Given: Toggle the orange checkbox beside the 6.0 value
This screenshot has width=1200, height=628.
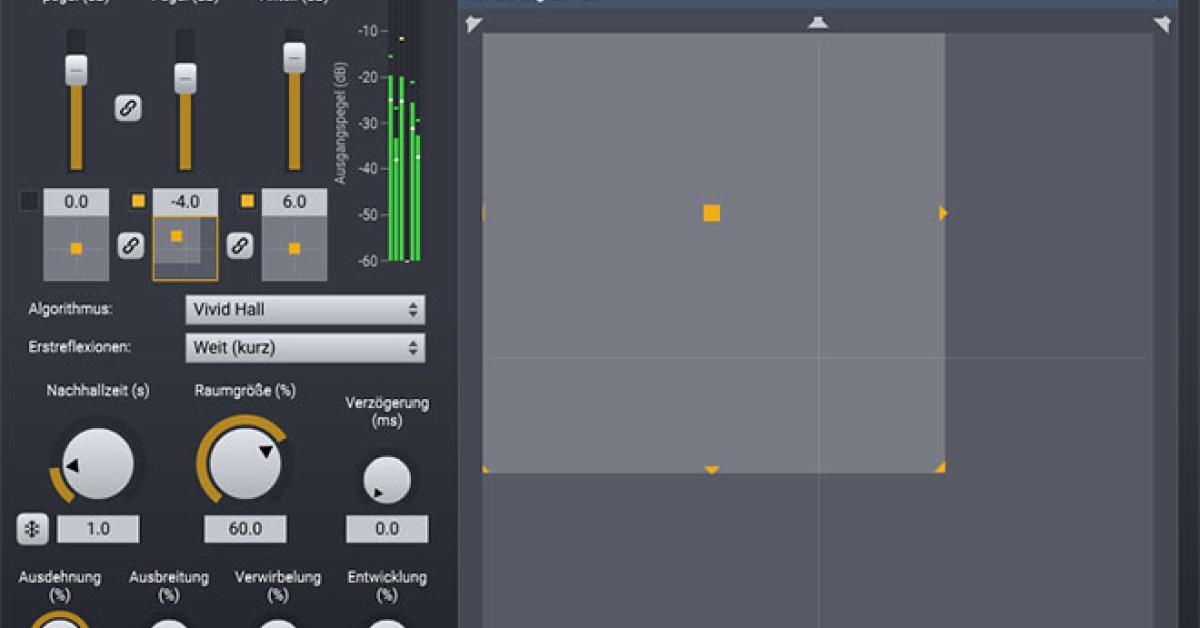Looking at the screenshot, I should [x=247, y=202].
